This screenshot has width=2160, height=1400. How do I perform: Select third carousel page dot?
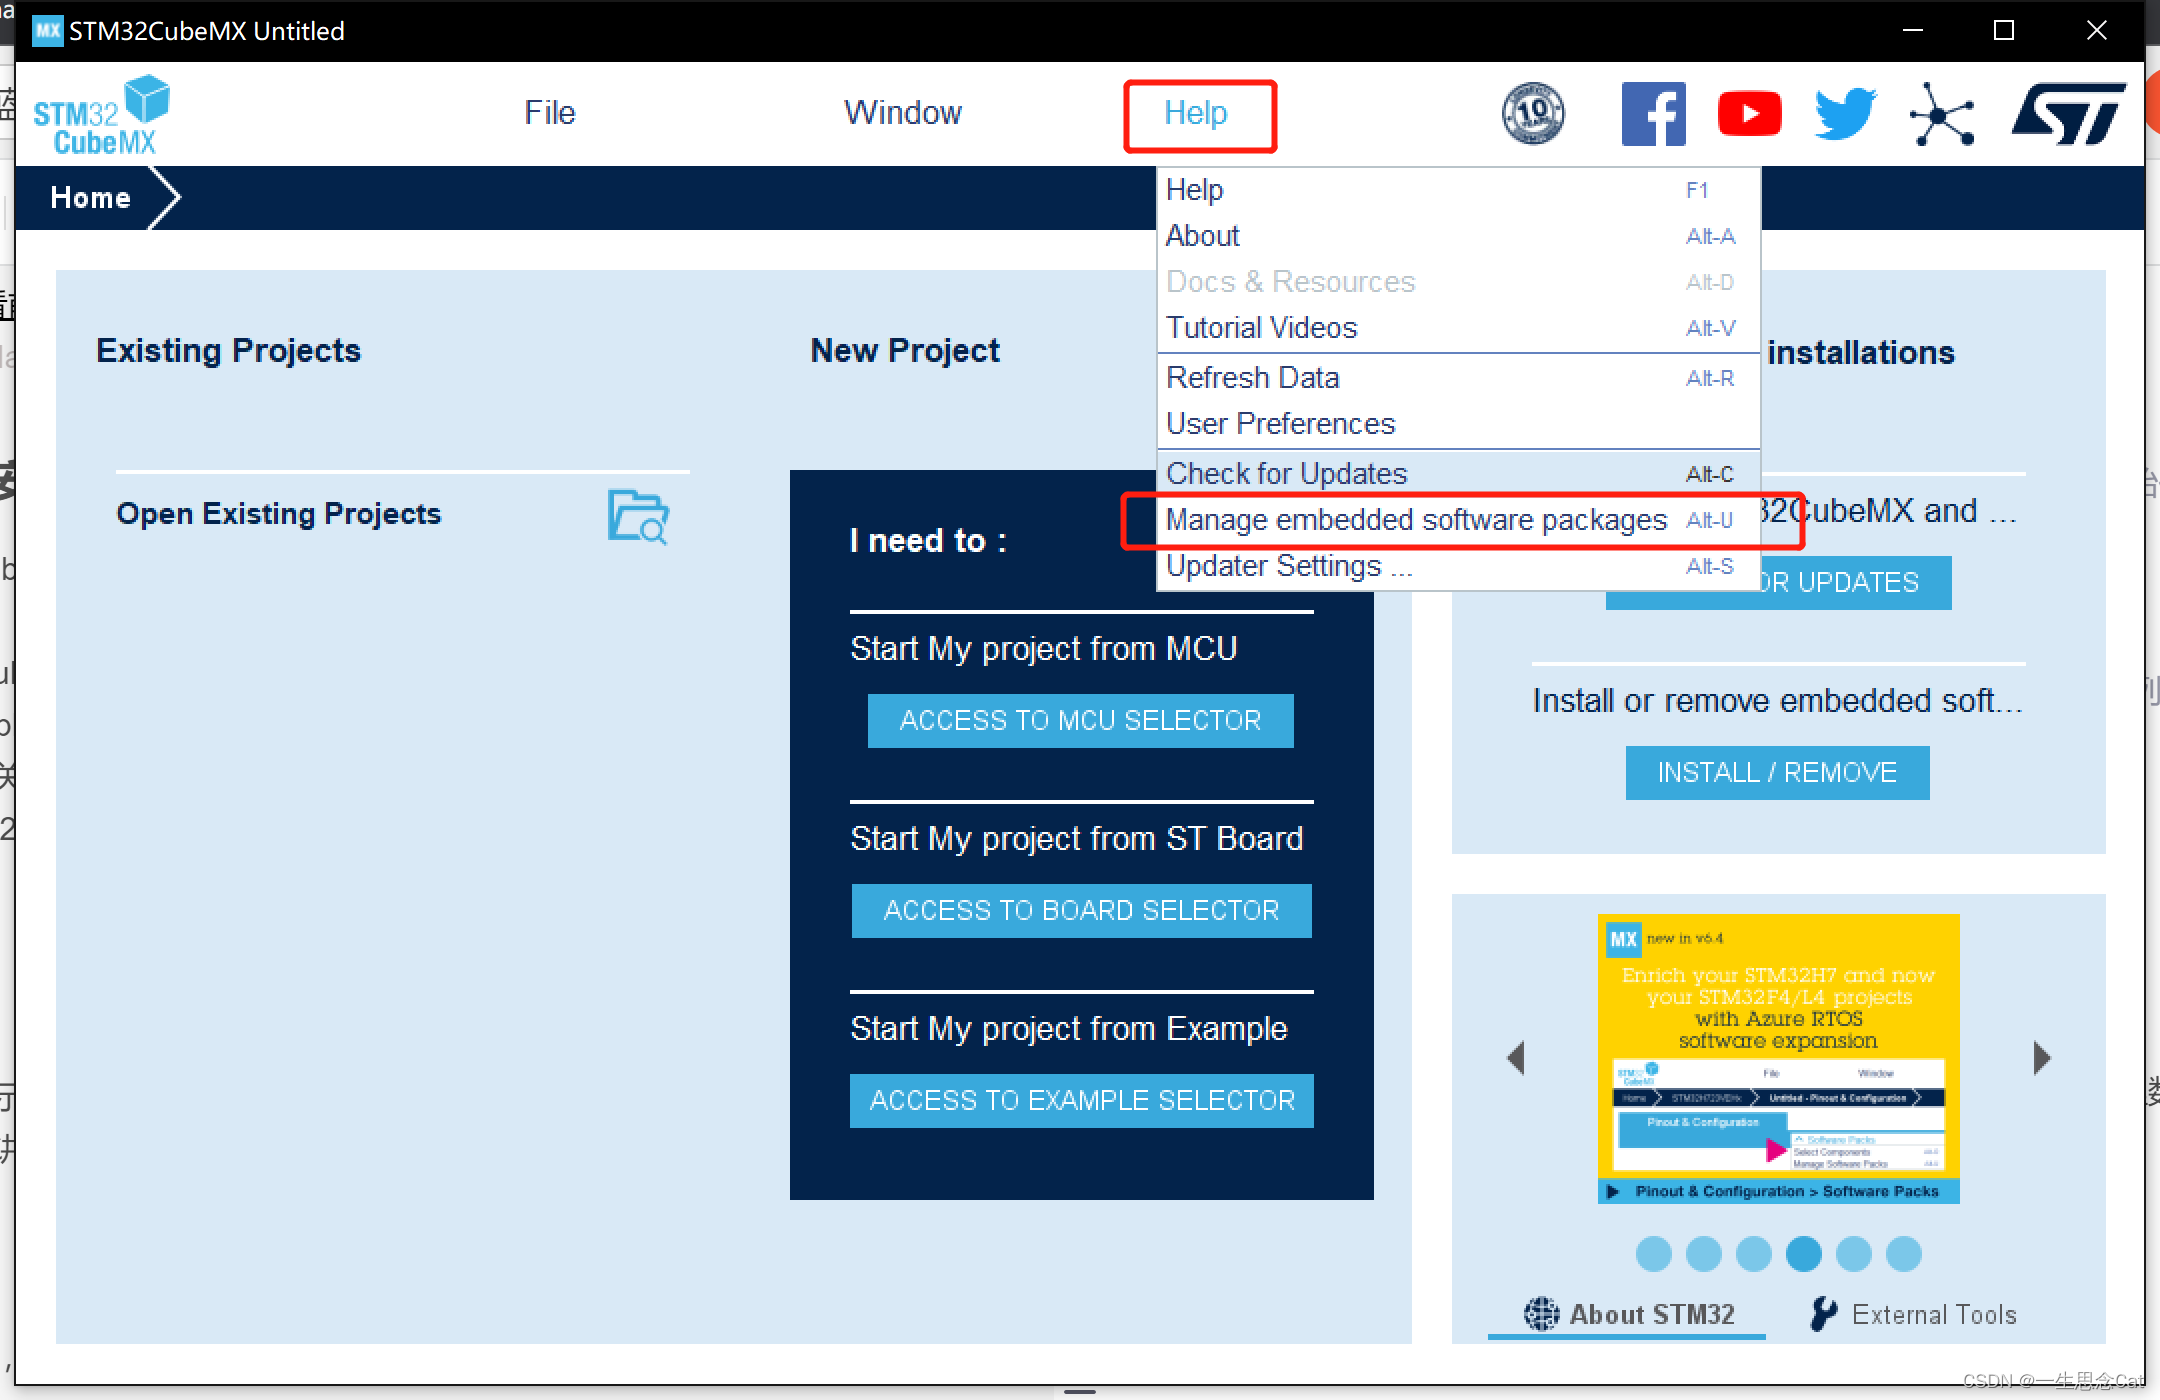[x=1754, y=1254]
